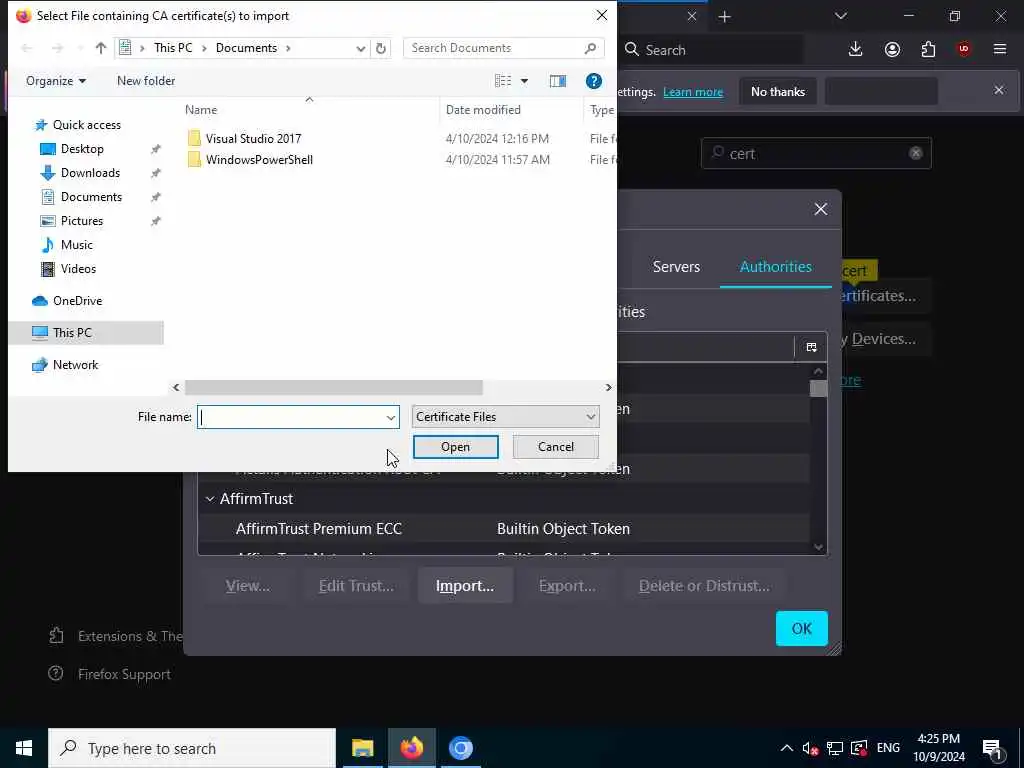Open Videos in navigation pane
1024x768 pixels.
pyautogui.click(x=78, y=268)
